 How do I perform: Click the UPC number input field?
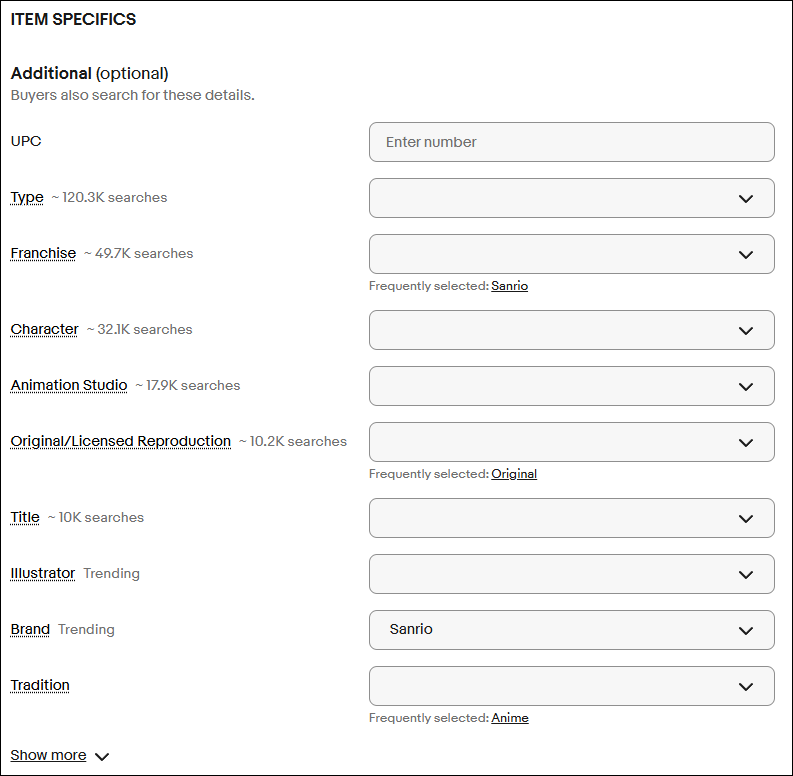(571, 142)
